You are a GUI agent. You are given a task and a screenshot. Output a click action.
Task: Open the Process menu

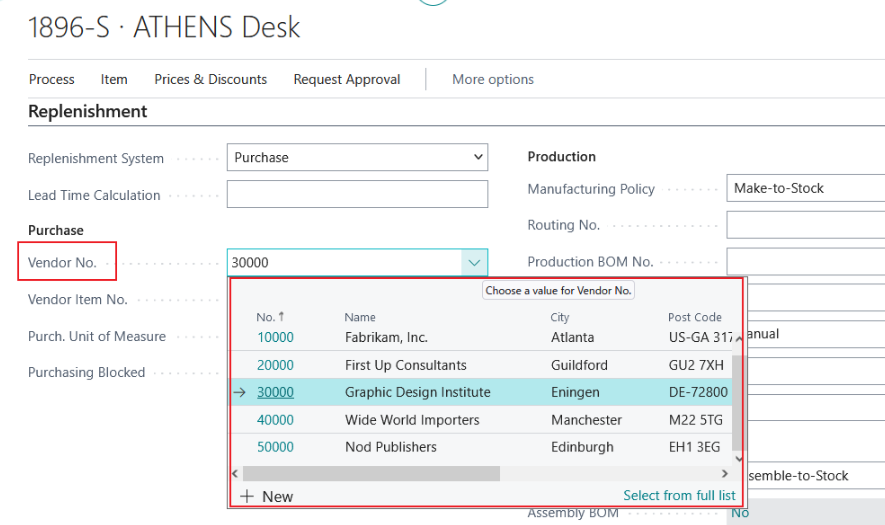coord(51,80)
